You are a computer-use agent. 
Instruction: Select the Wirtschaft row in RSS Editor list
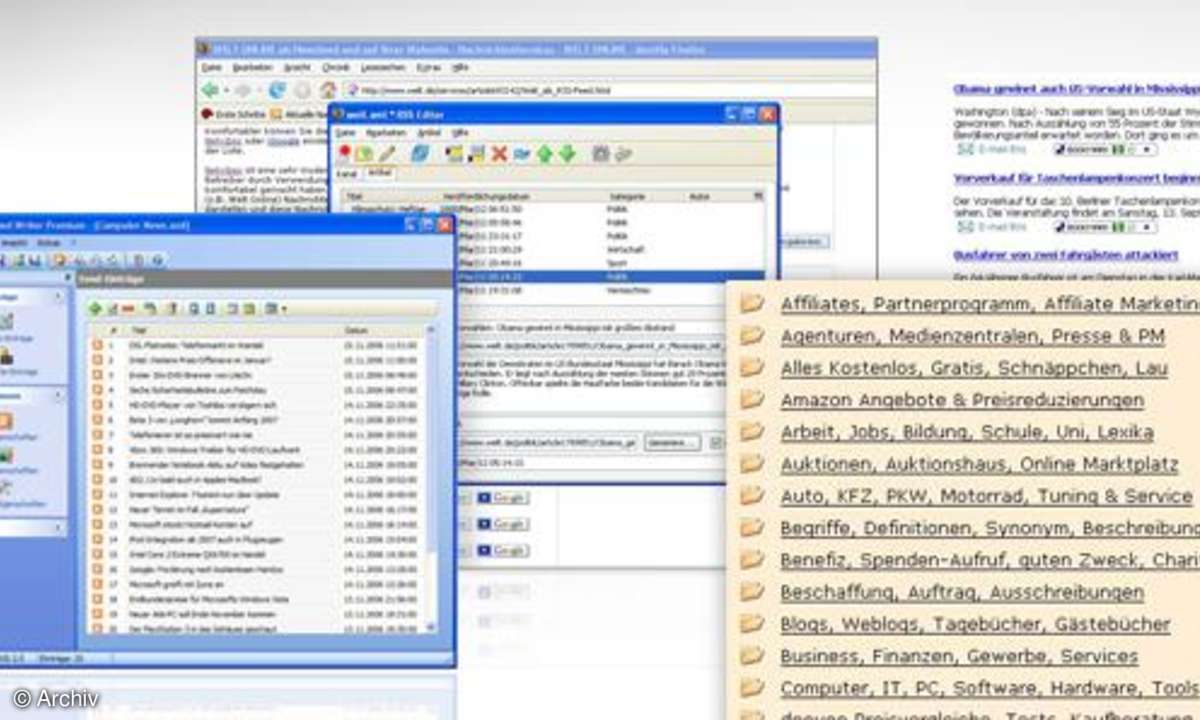click(x=610, y=250)
